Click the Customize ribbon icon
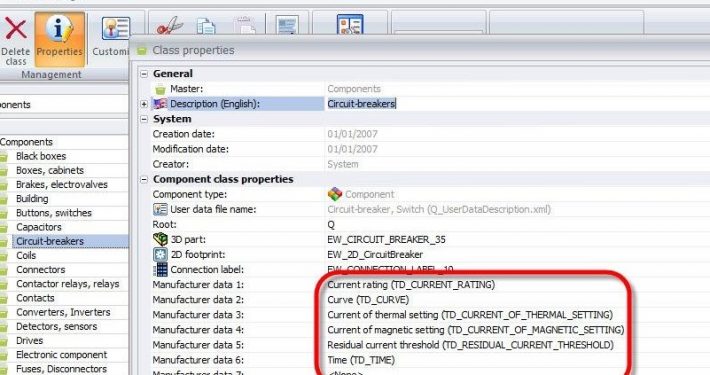 tap(115, 28)
